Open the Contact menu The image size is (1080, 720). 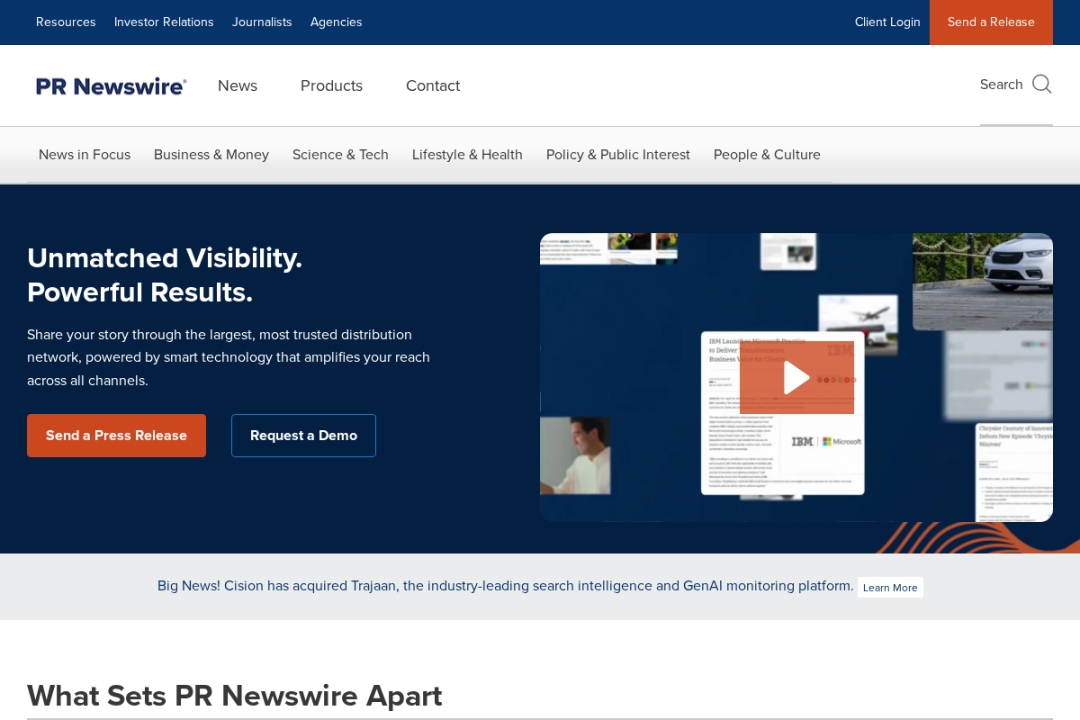432,86
